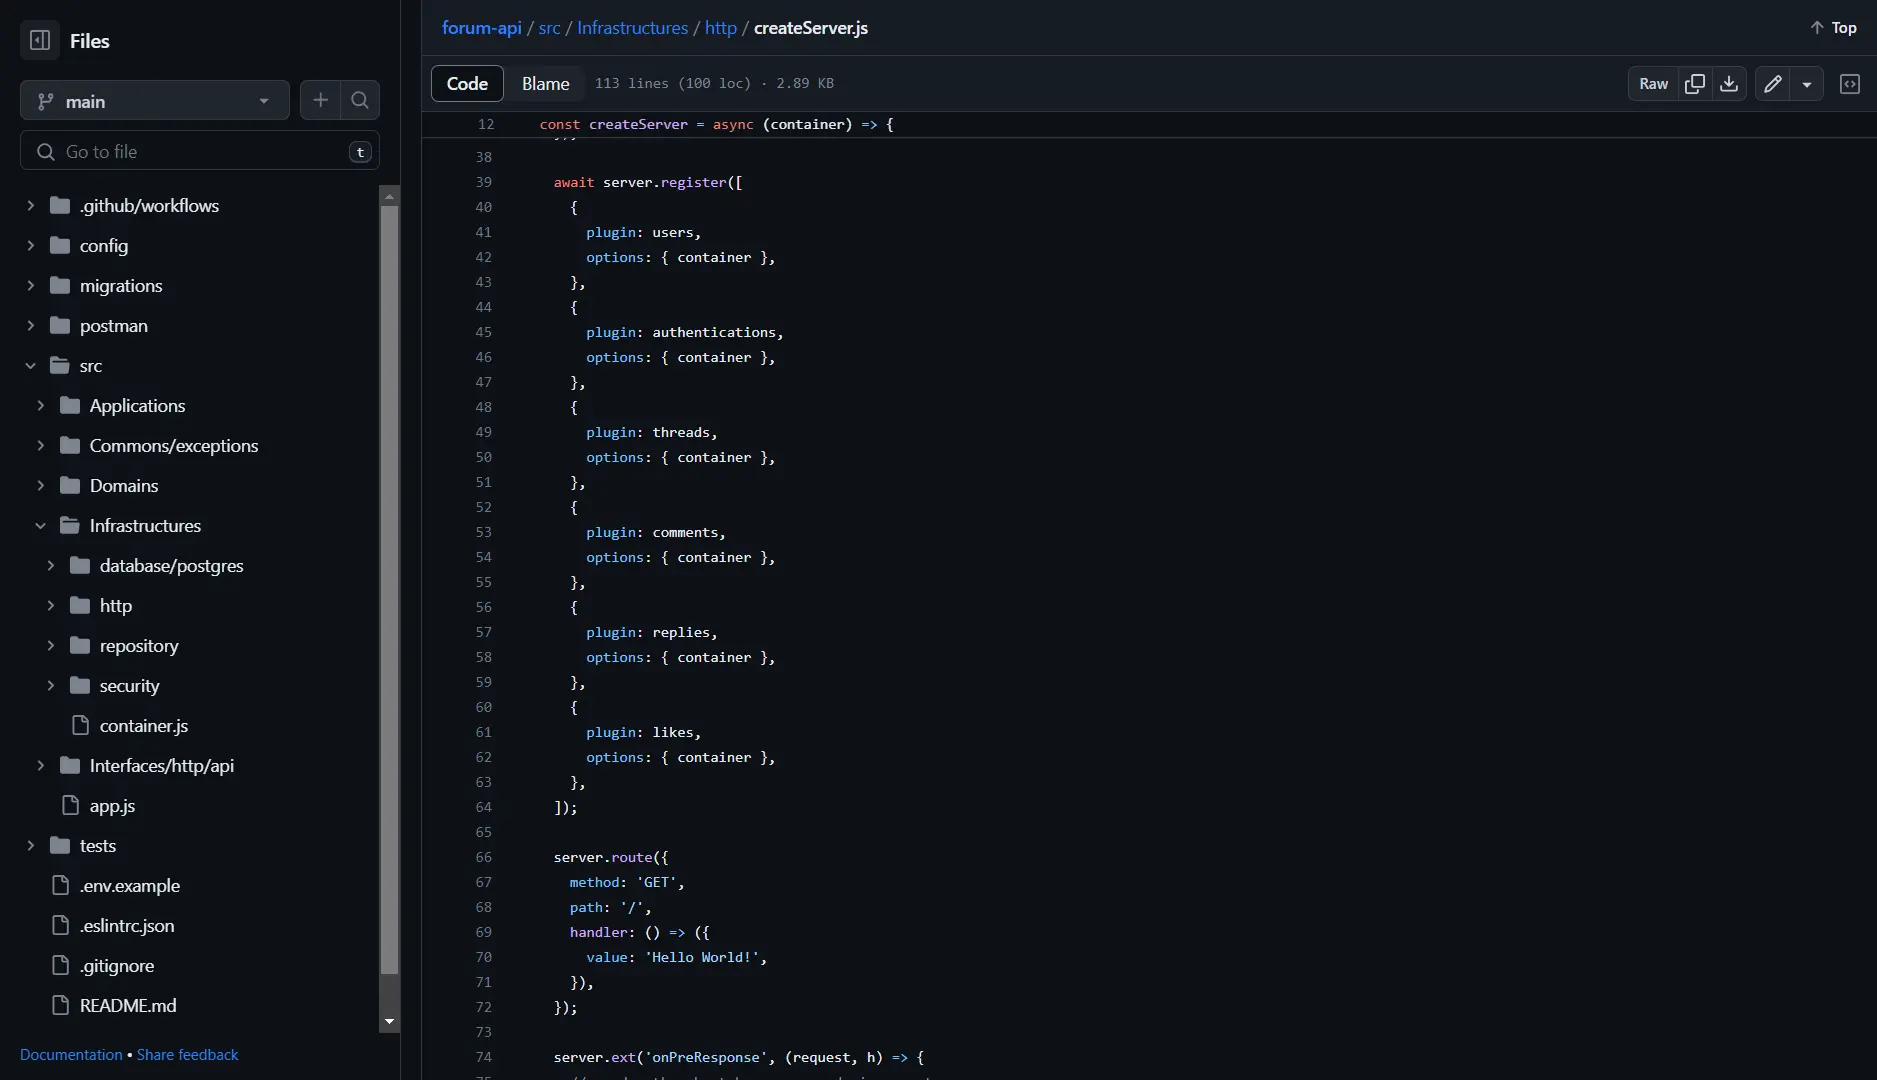Click the repository folder icon
The width and height of the screenshot is (1877, 1080).
(x=80, y=645)
